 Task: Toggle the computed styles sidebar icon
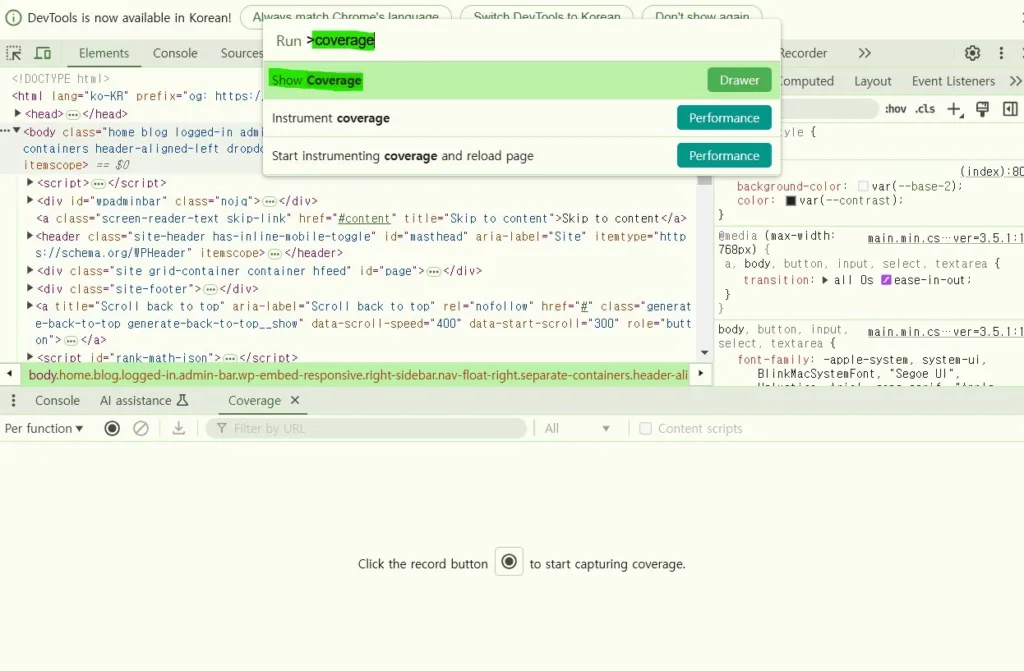(x=1010, y=109)
